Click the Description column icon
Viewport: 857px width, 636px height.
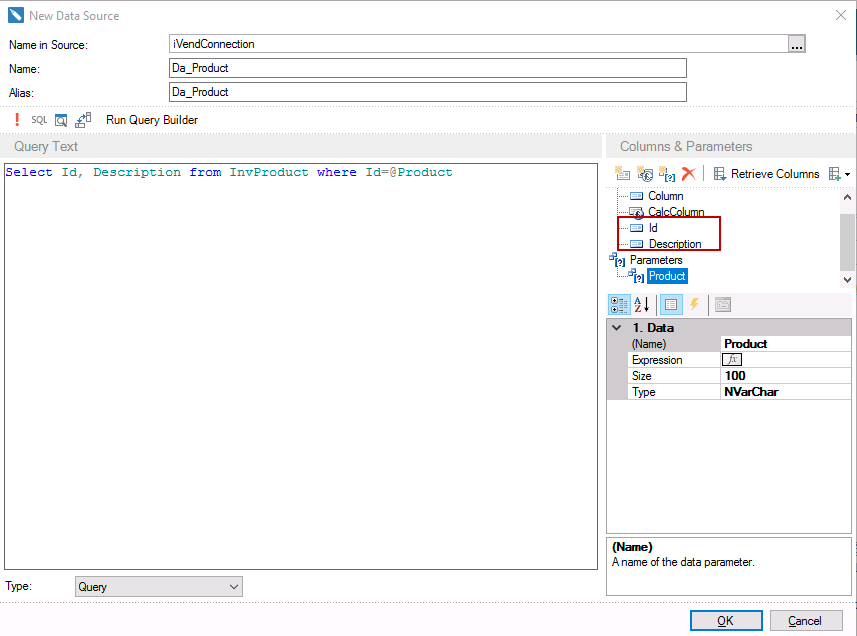636,244
